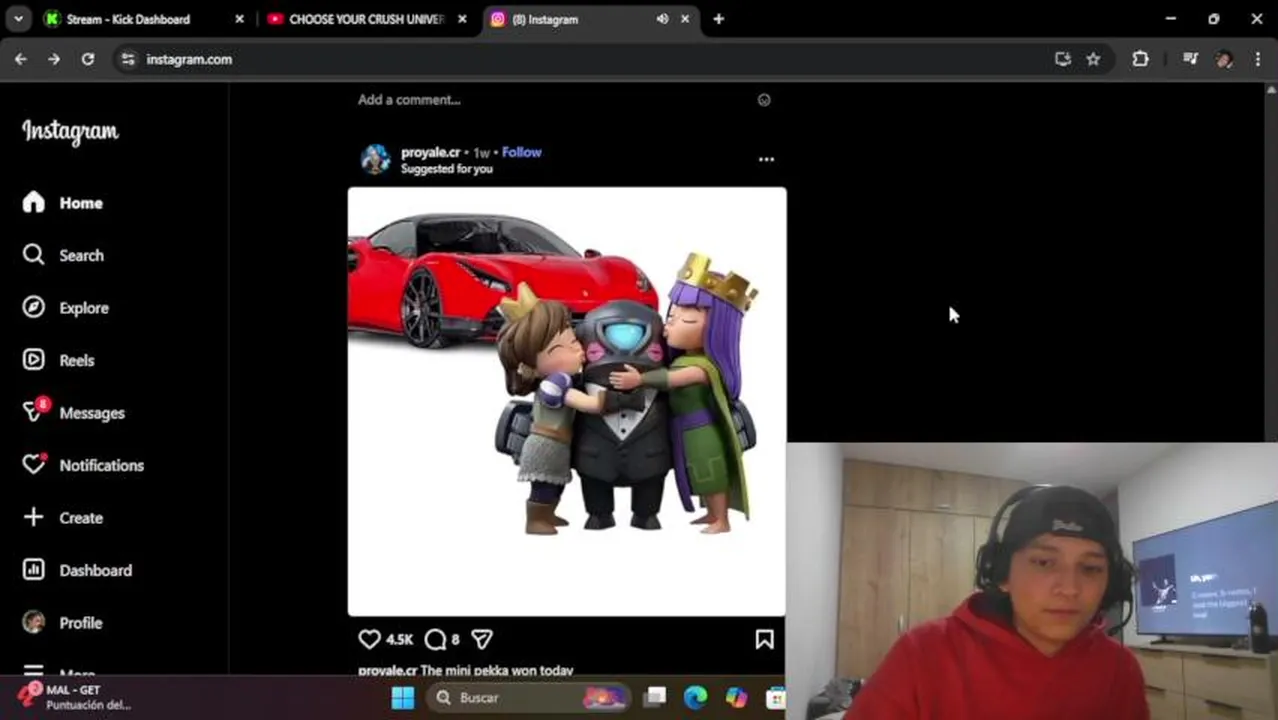Open Messages with unread badge
1278x720 pixels.
(73, 412)
